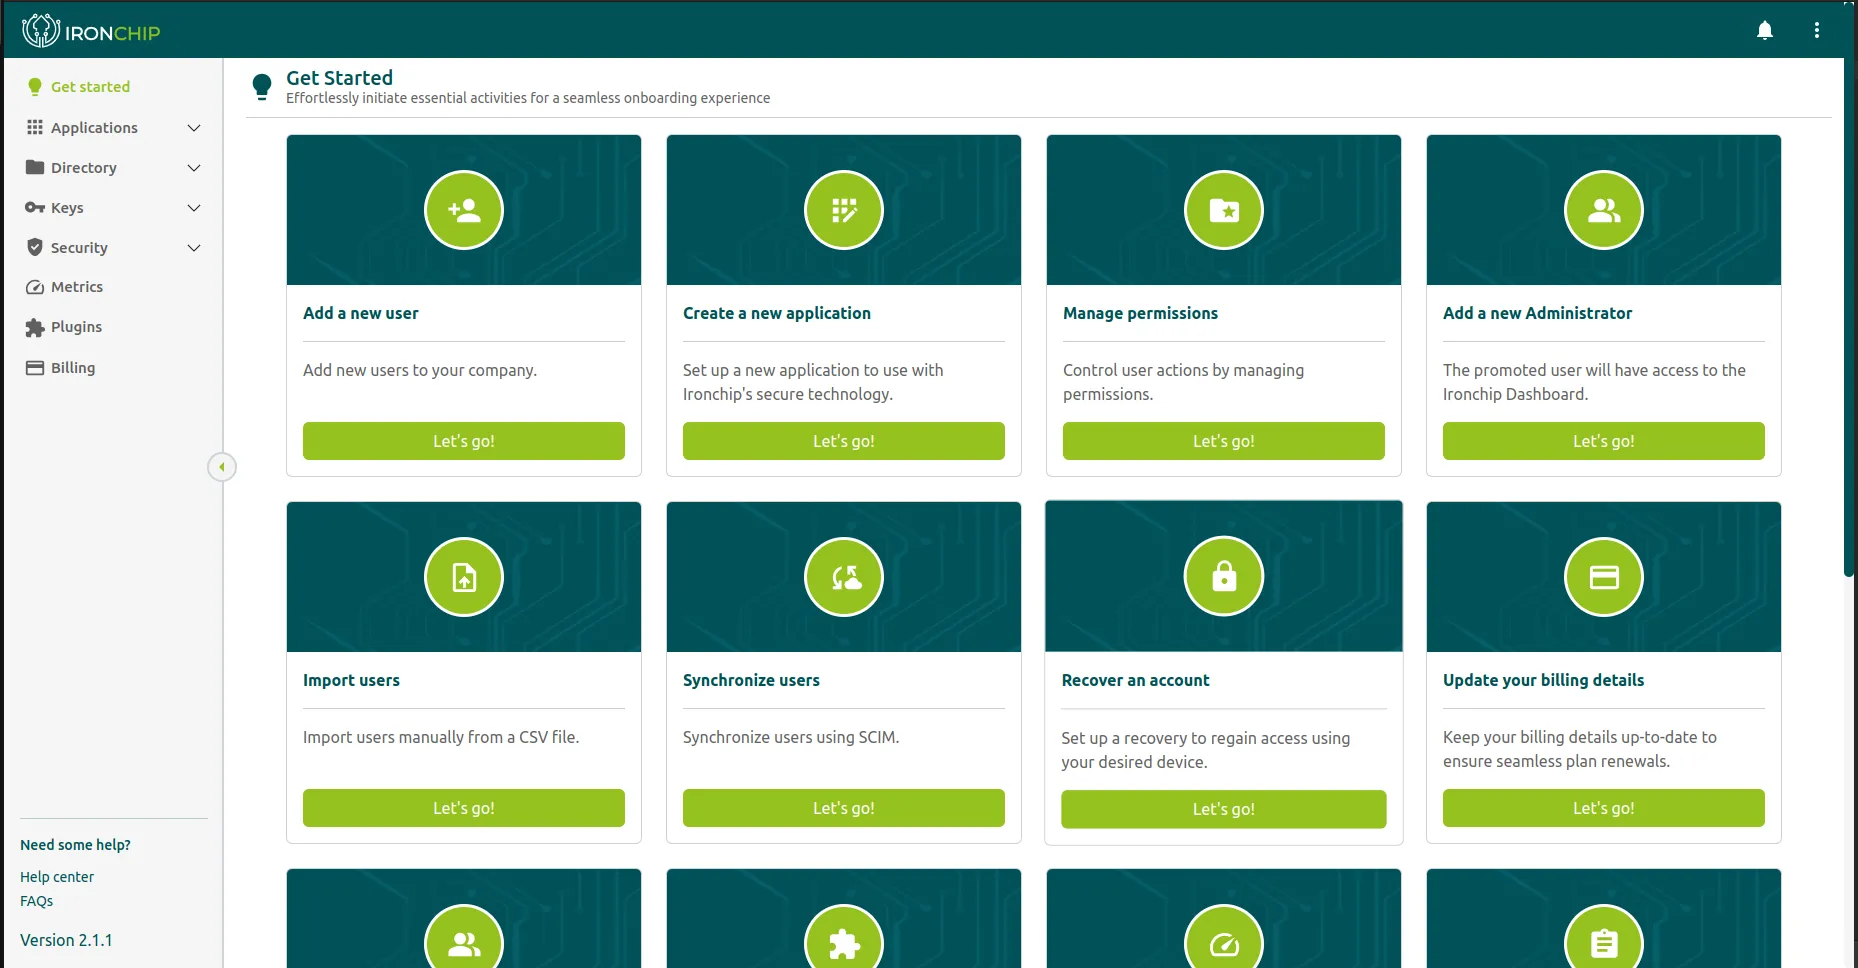
Task: Click Let's go under Add a new user
Action: 464,441
